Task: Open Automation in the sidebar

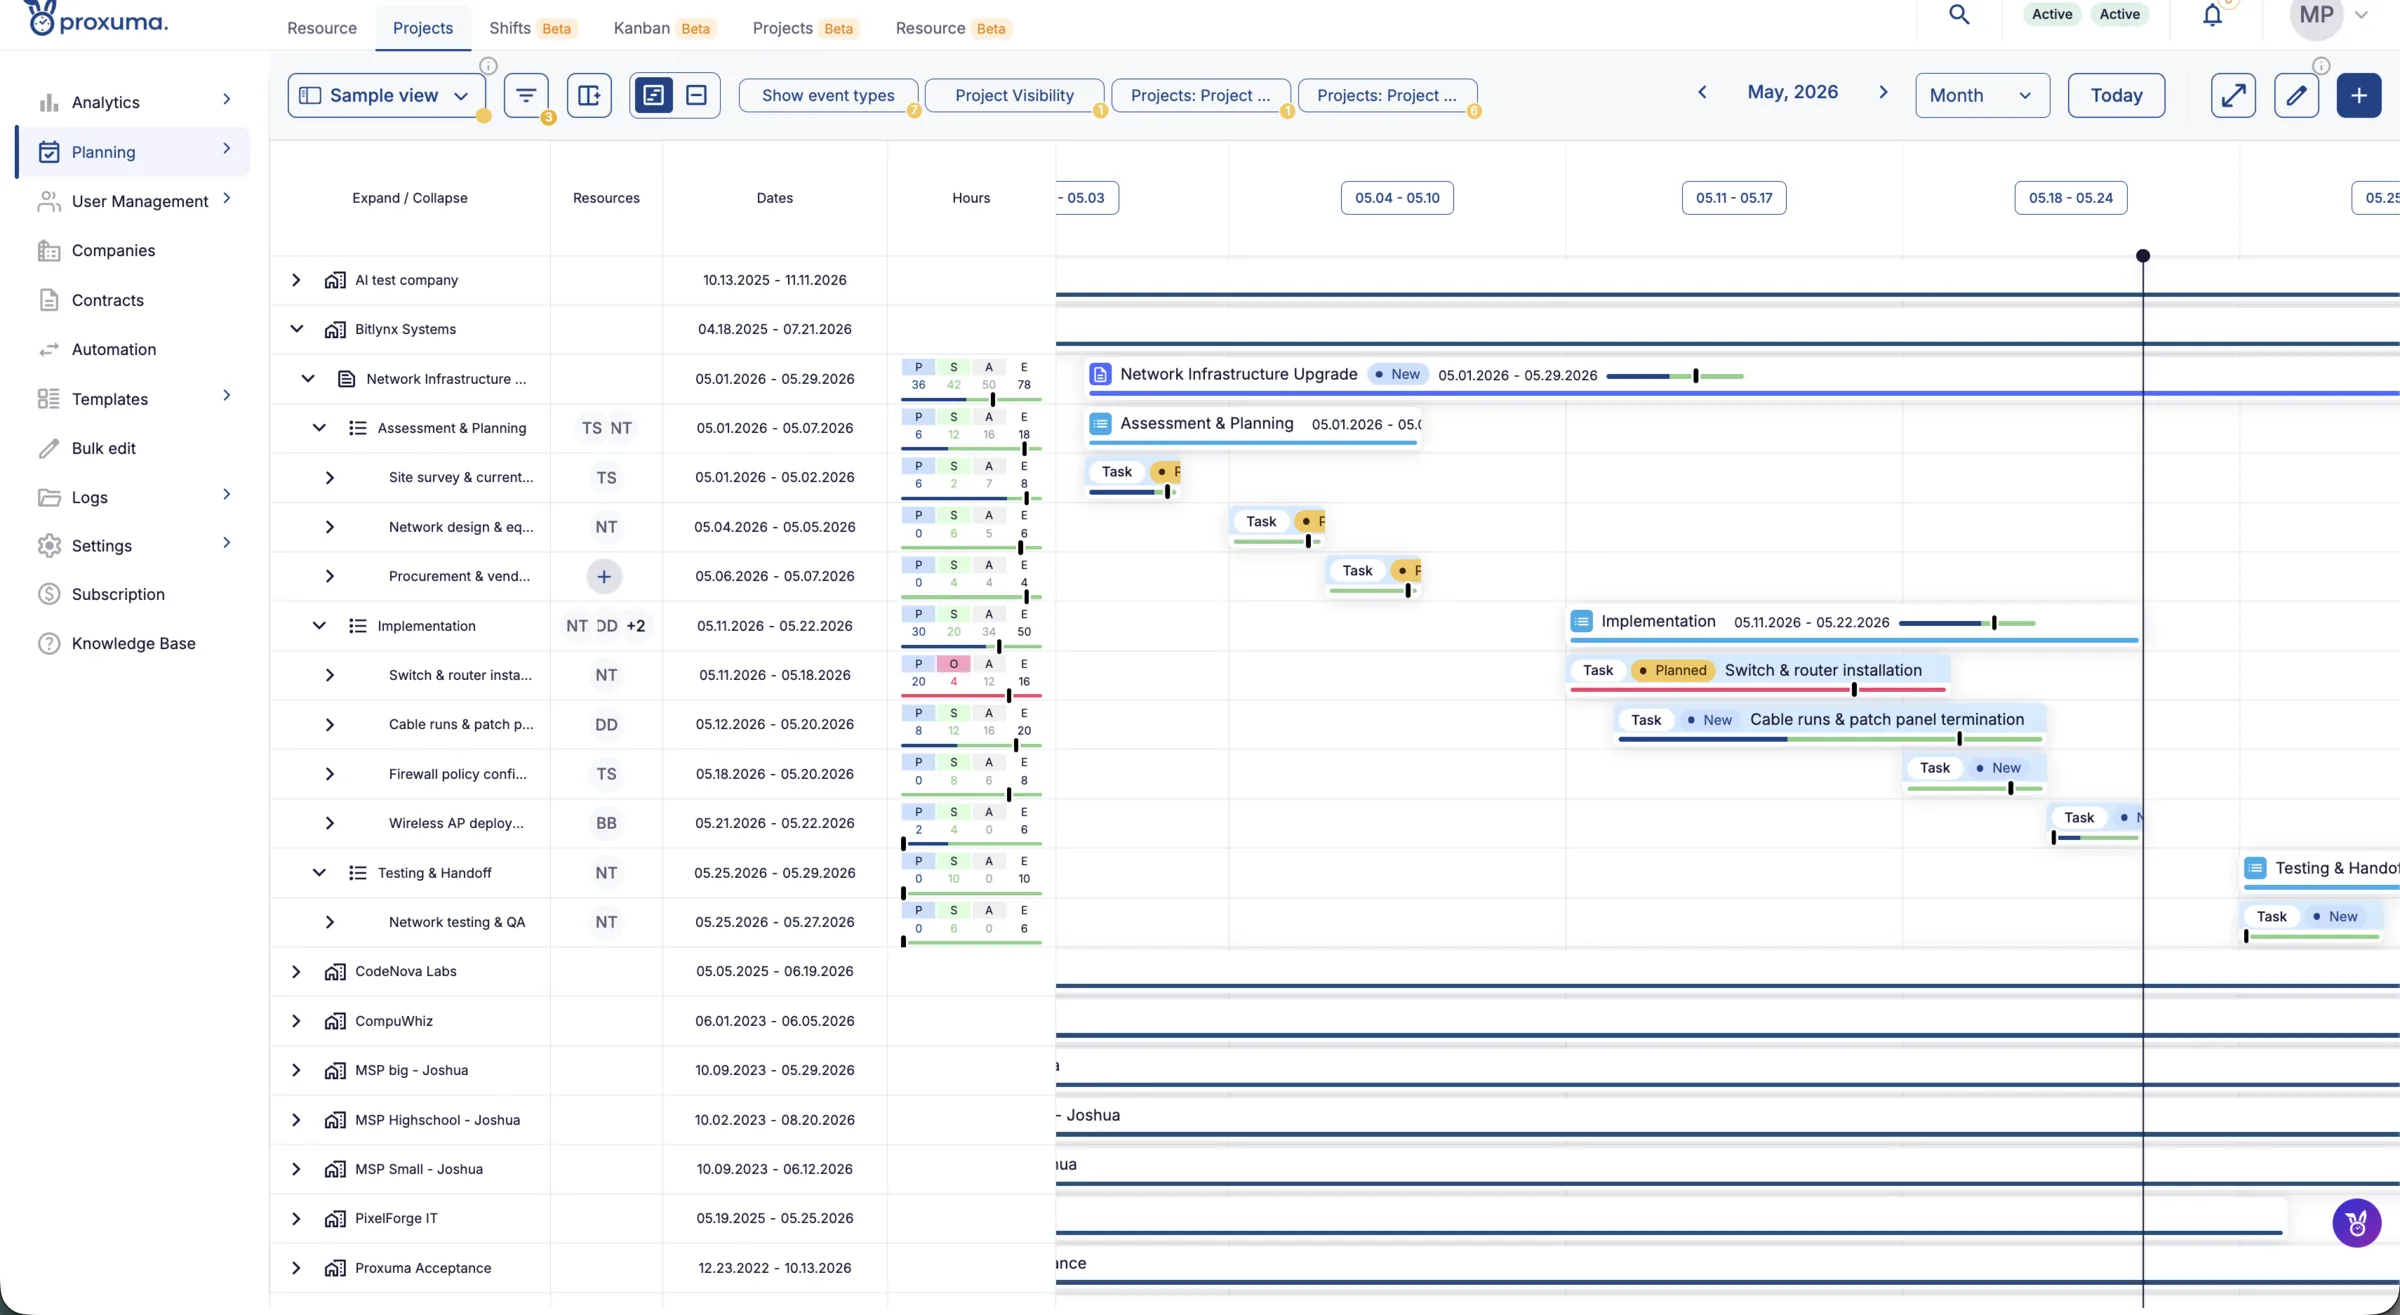Action: (113, 349)
